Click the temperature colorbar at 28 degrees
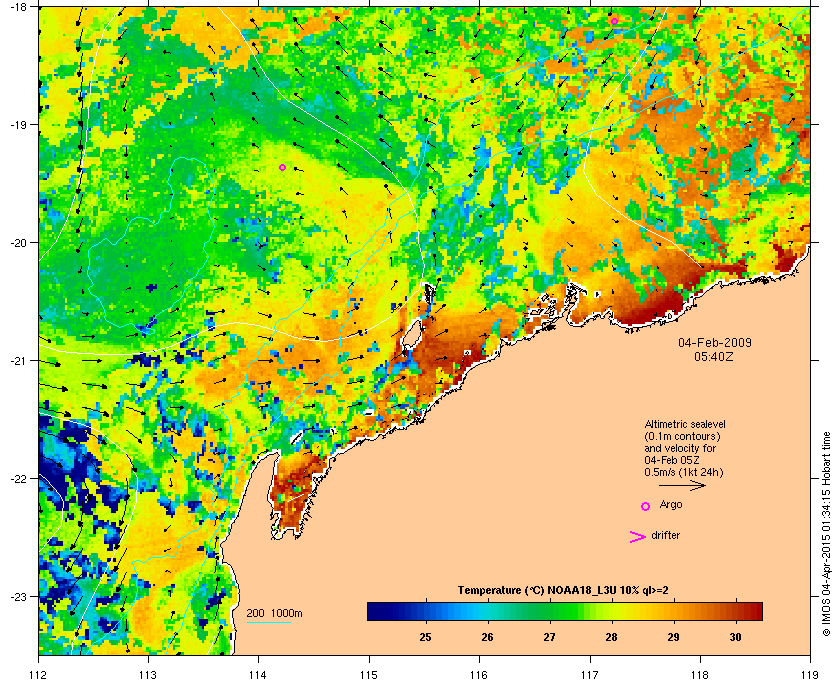This screenshot has width=840, height=680. (x=612, y=611)
